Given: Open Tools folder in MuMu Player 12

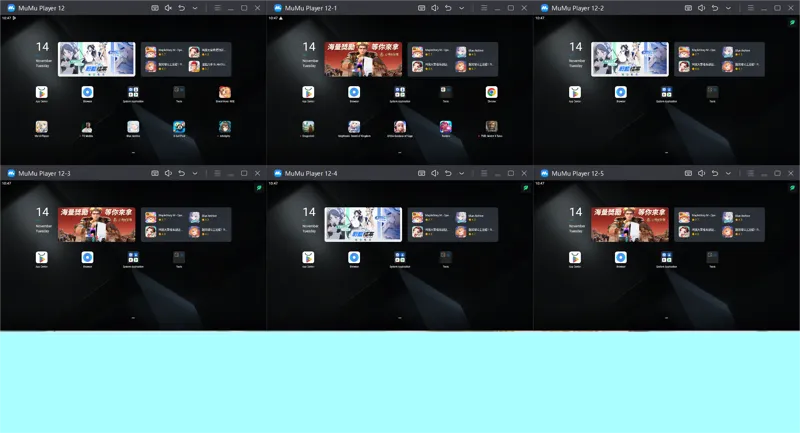Looking at the screenshot, I should click(179, 92).
